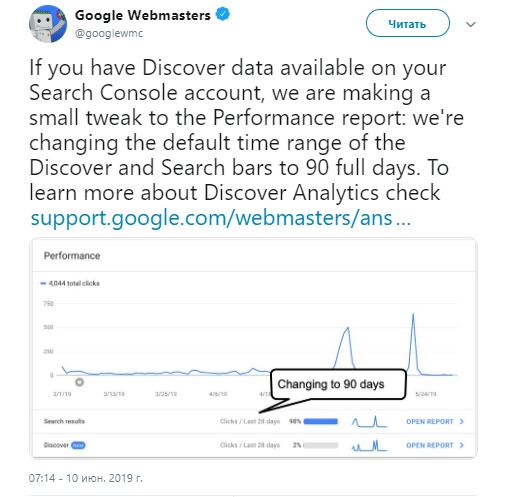Click the Discover sparkline icon

369,445
